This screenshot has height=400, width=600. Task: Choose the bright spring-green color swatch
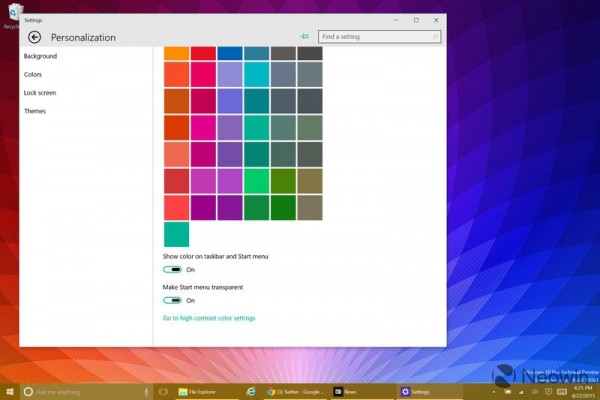pos(256,181)
